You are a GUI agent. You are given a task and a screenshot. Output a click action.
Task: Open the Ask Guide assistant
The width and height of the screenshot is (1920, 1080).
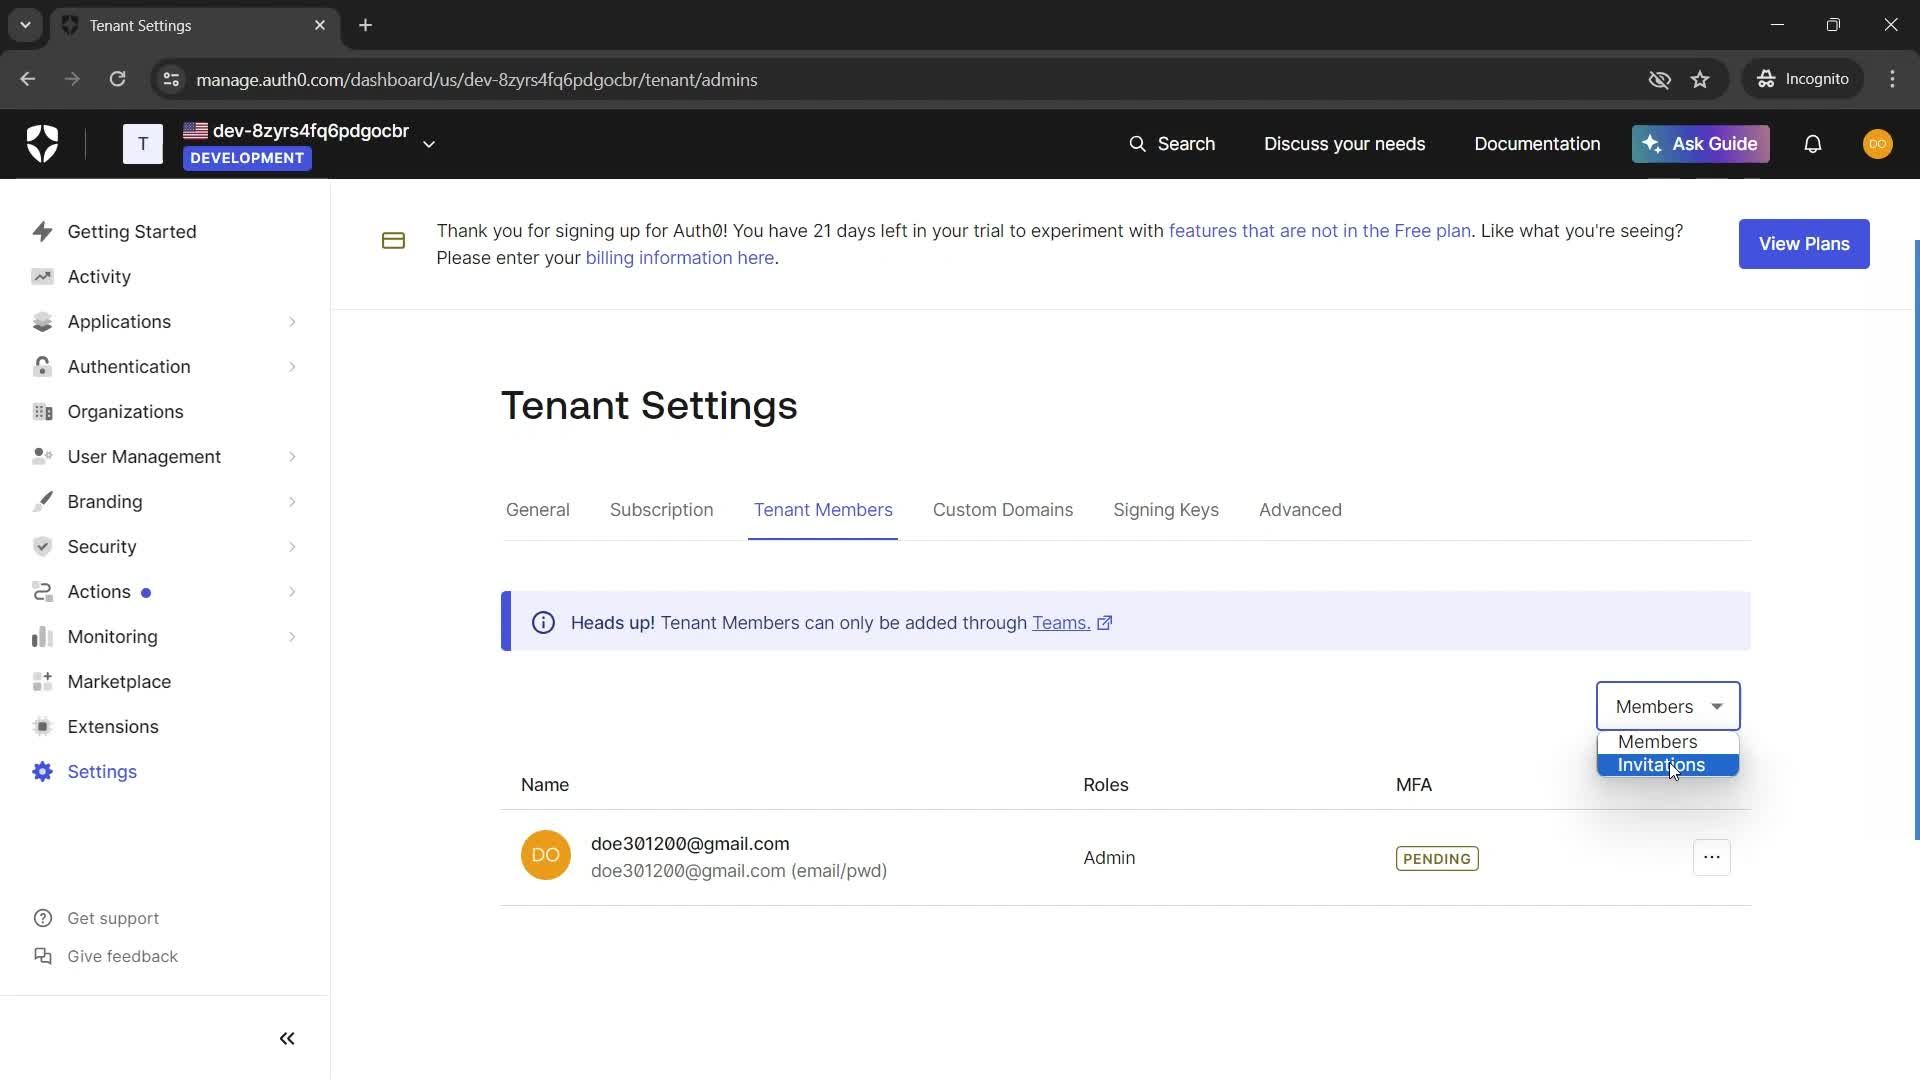(1700, 144)
